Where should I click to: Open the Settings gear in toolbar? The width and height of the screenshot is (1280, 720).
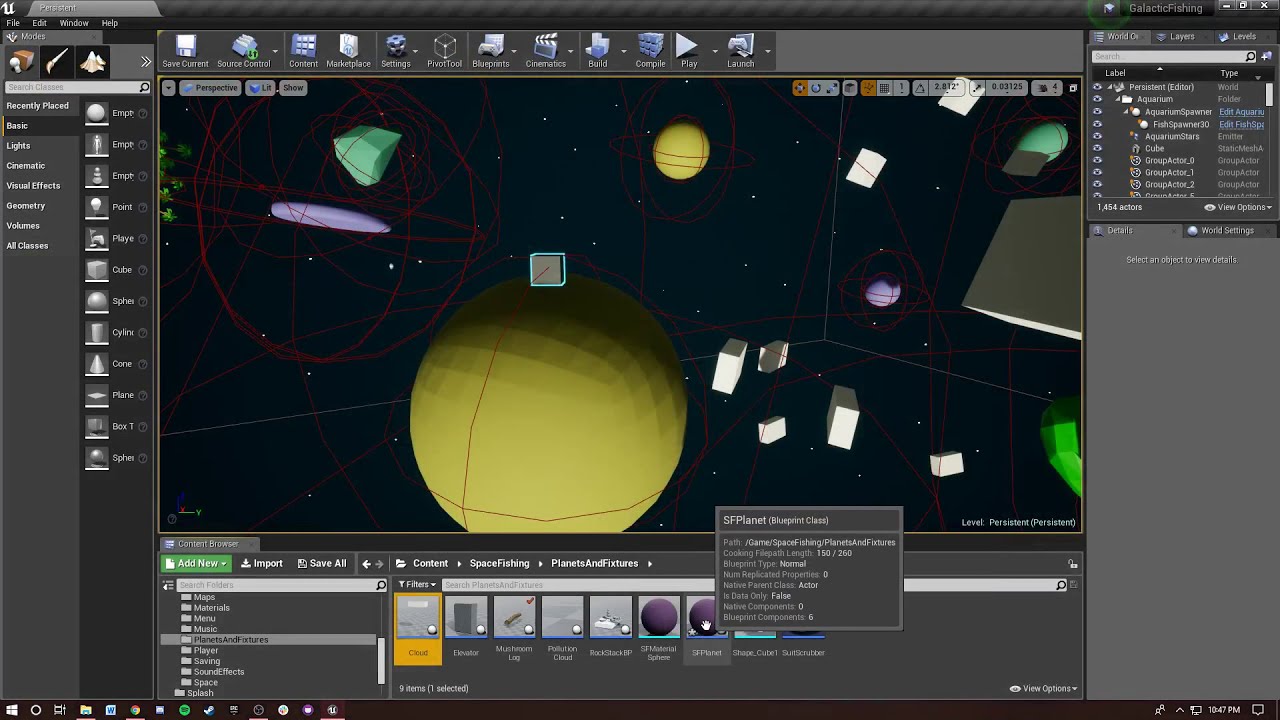coord(395,51)
